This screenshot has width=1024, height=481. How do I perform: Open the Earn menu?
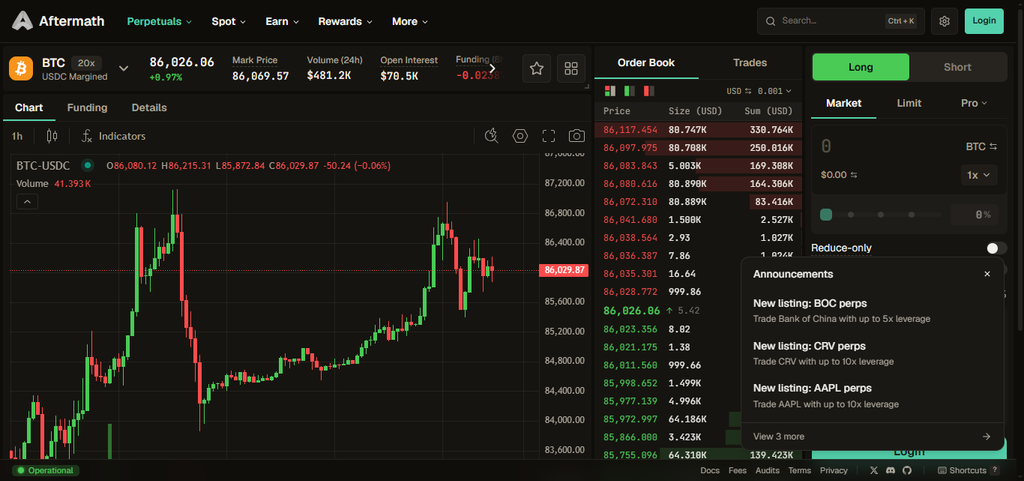[282, 22]
